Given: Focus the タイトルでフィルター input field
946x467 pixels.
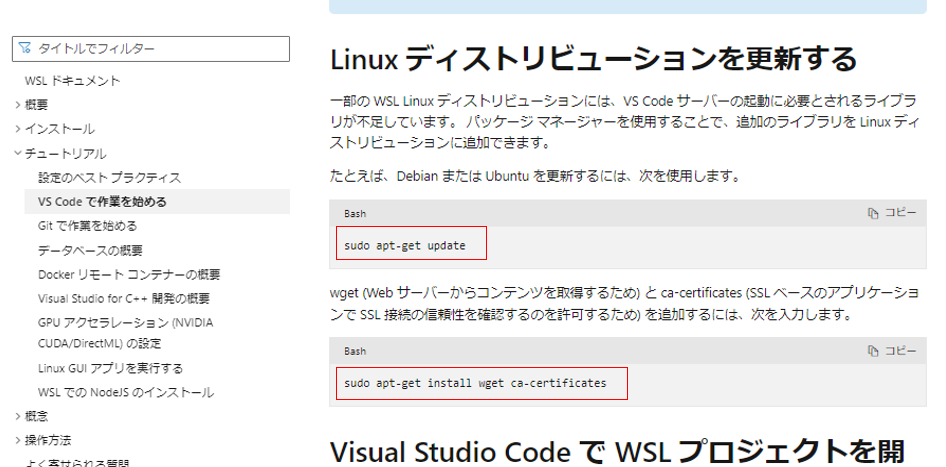Looking at the screenshot, I should pyautogui.click(x=151, y=49).
